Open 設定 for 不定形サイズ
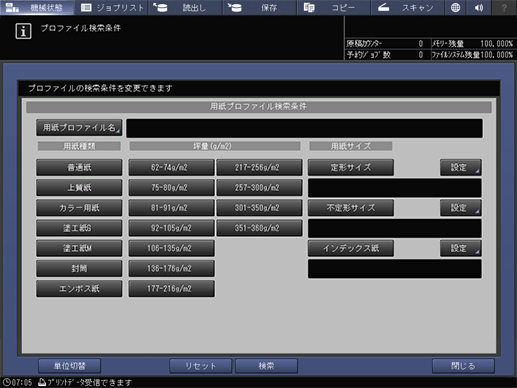Image resolution: width=517 pixels, height=388 pixels. point(461,208)
